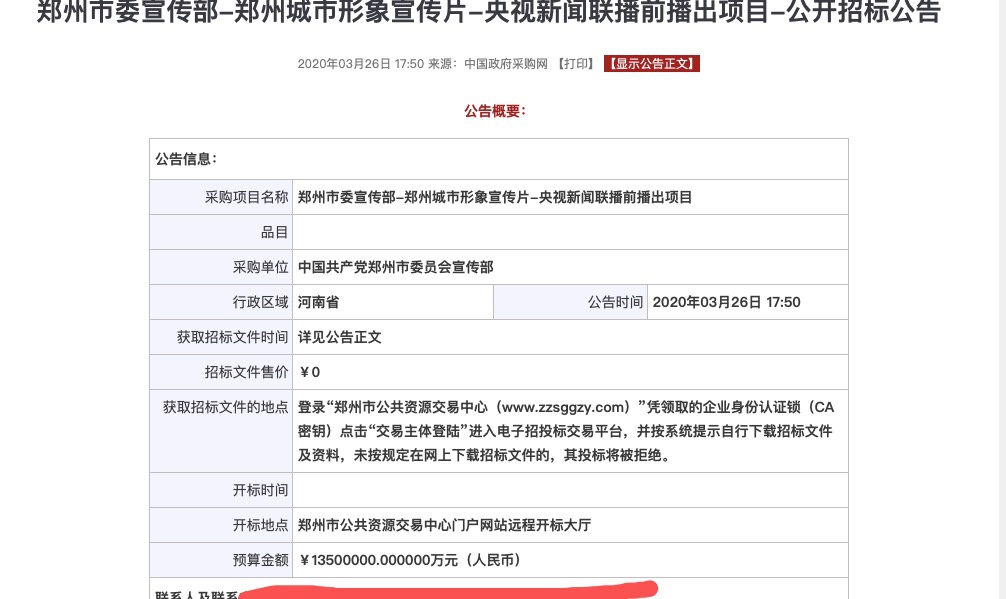Click the page title heading text
The height and width of the screenshot is (599, 1006).
tap(488, 12)
